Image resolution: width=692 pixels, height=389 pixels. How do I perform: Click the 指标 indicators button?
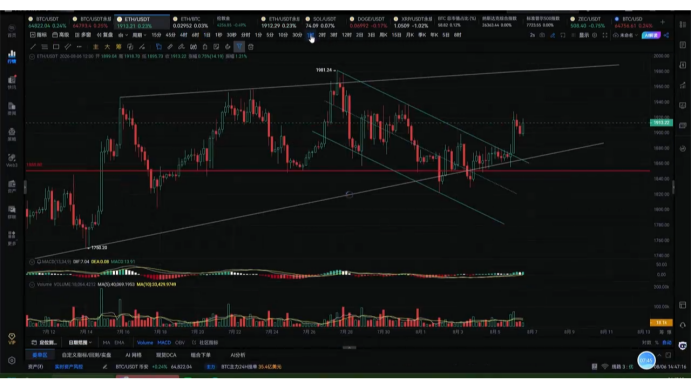(38, 35)
